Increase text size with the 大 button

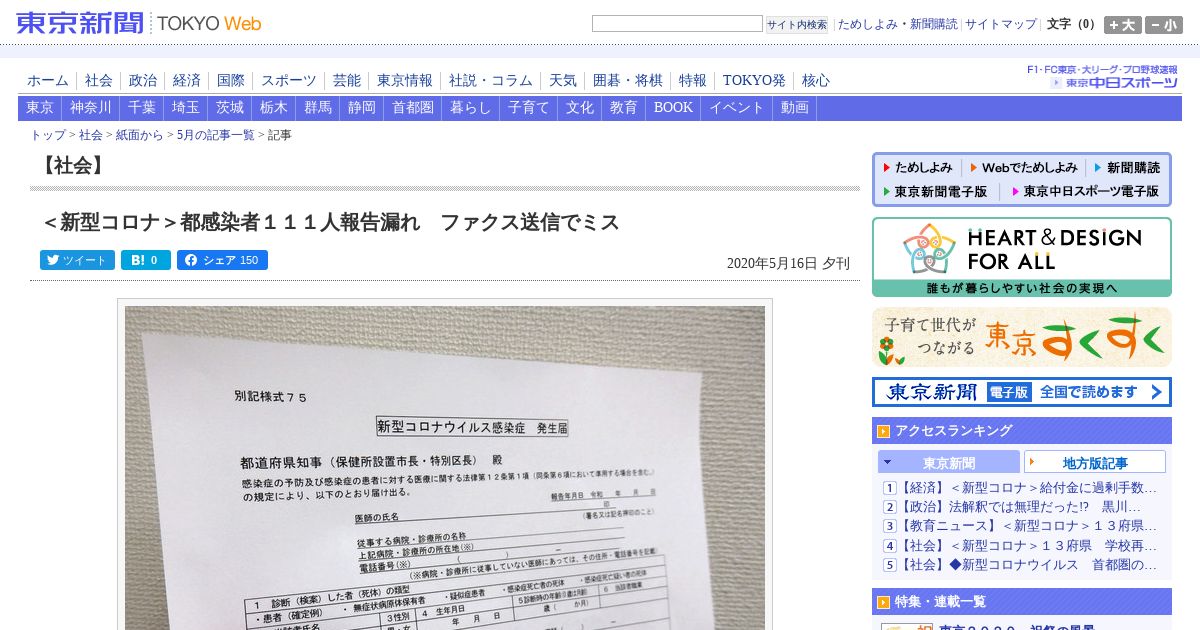tap(1123, 25)
